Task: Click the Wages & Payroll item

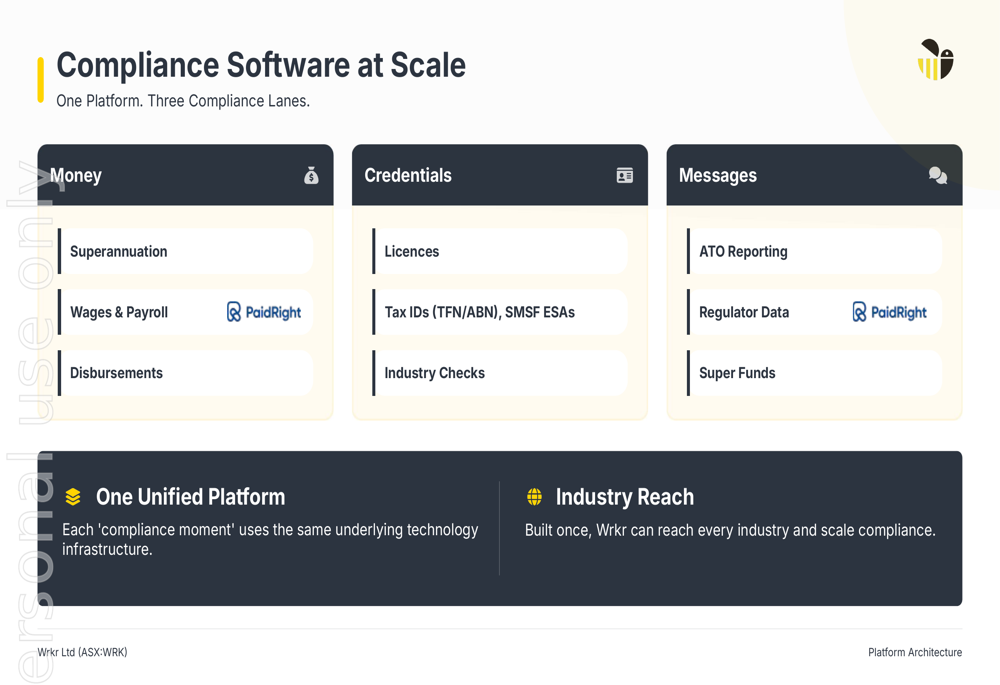Action: coord(186,312)
